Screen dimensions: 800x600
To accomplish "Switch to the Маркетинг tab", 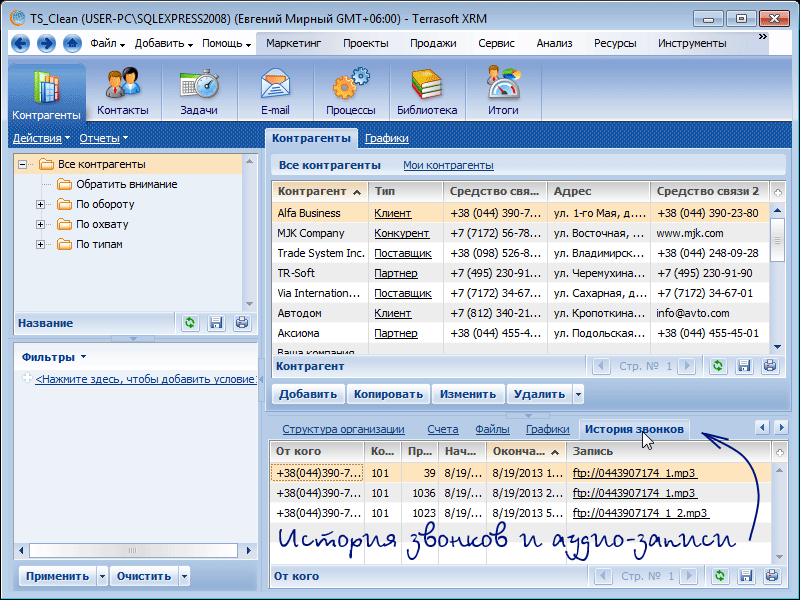I will point(293,43).
